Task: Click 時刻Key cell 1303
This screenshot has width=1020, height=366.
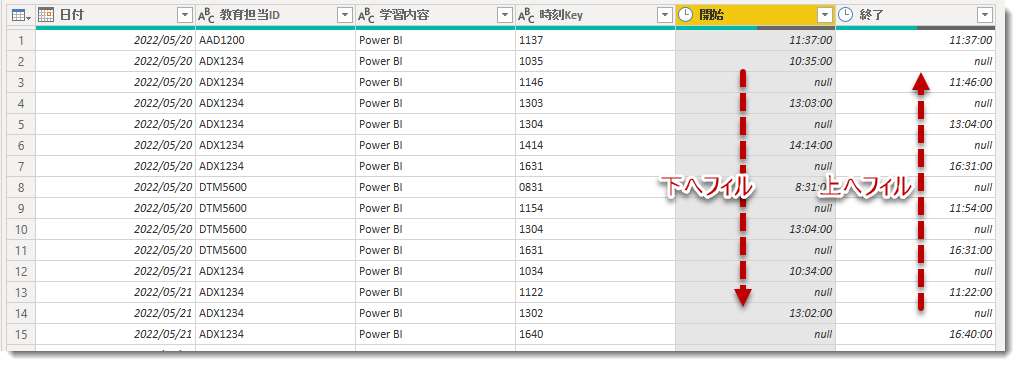Action: tap(595, 103)
